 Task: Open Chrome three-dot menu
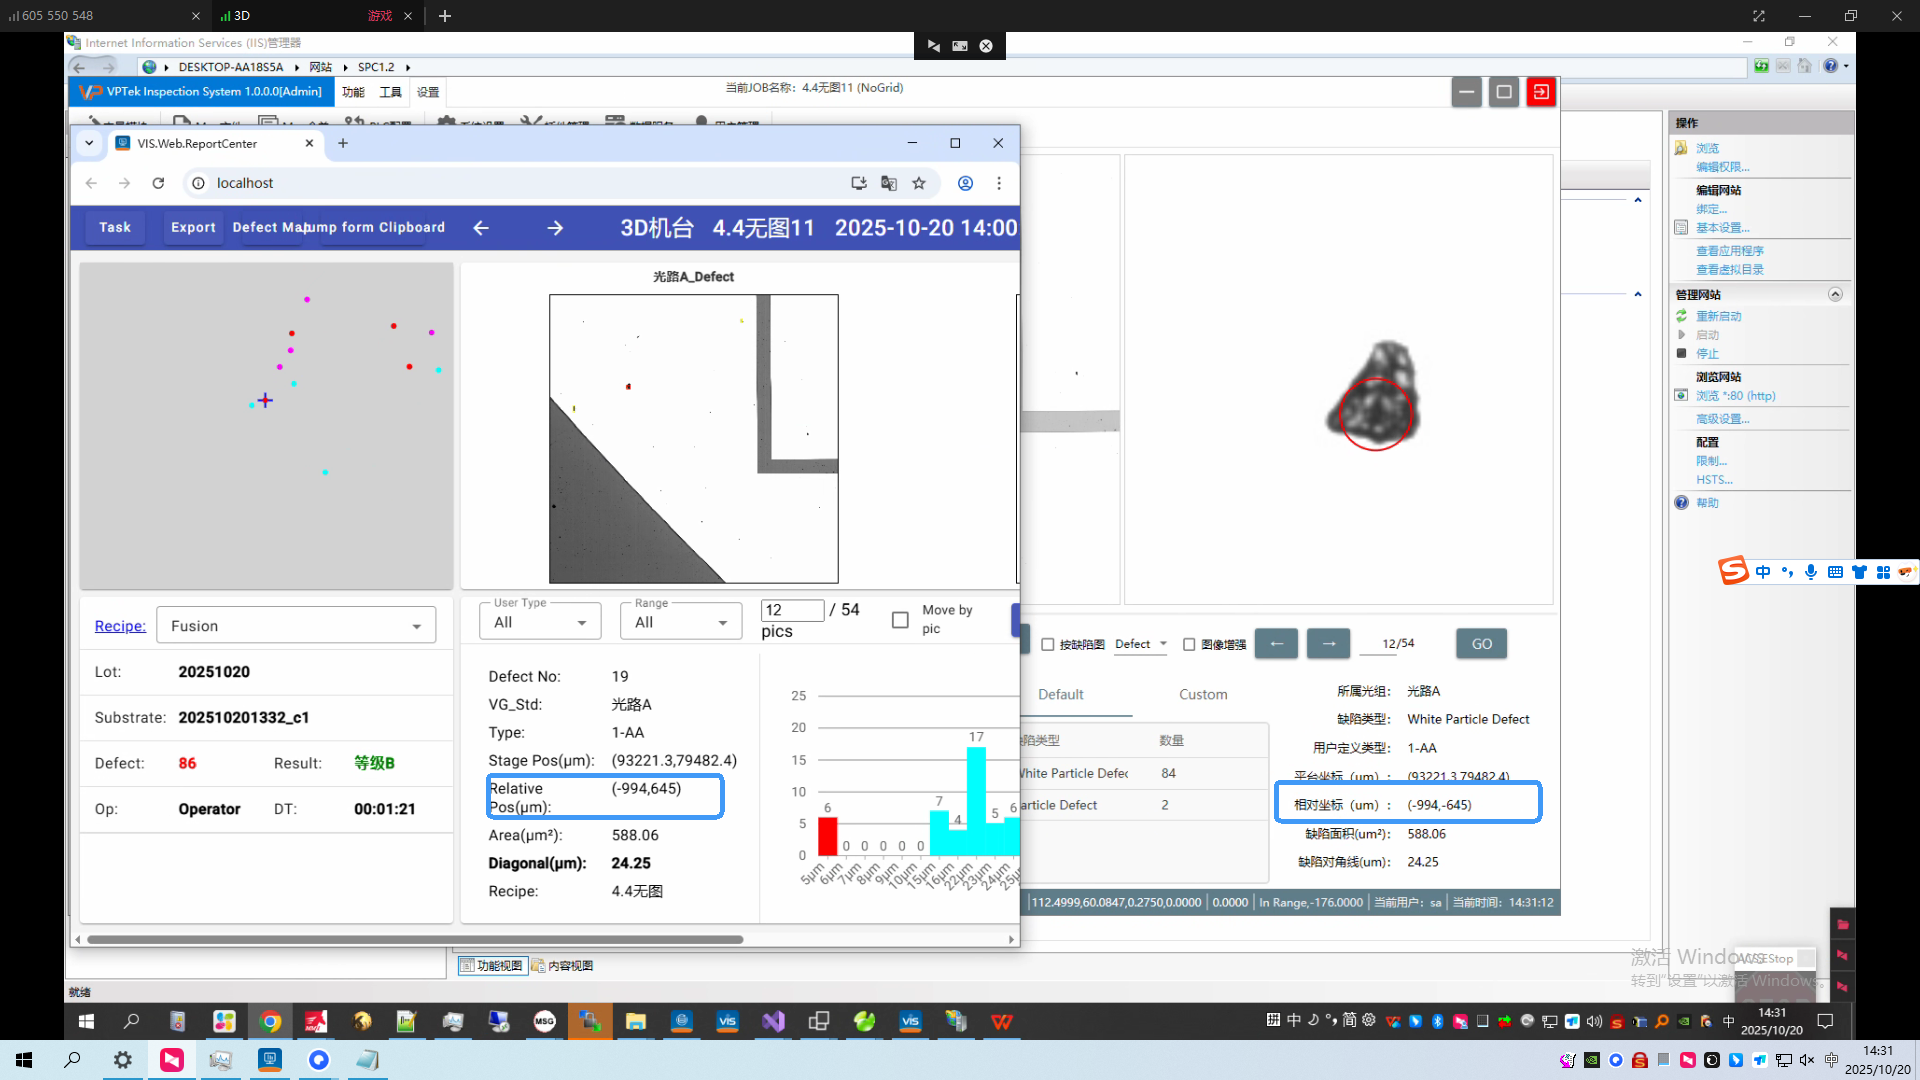(998, 183)
